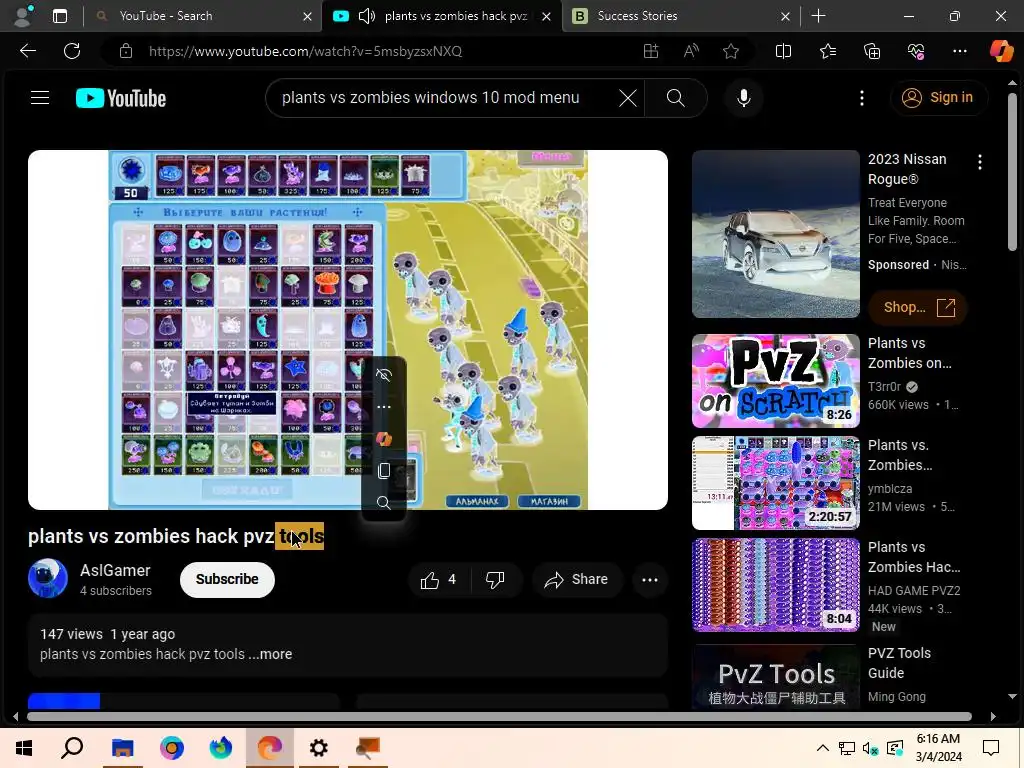Viewport: 1024px width, 768px height.
Task: Open the HAD GAME PVZ2 video title
Action: 914,557
